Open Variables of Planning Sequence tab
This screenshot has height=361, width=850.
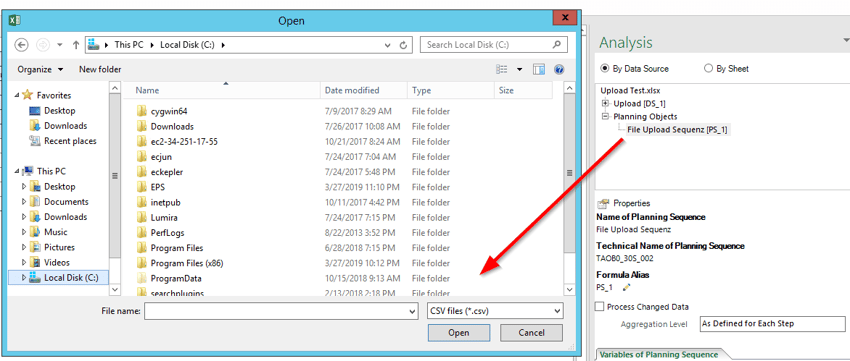[658, 355]
